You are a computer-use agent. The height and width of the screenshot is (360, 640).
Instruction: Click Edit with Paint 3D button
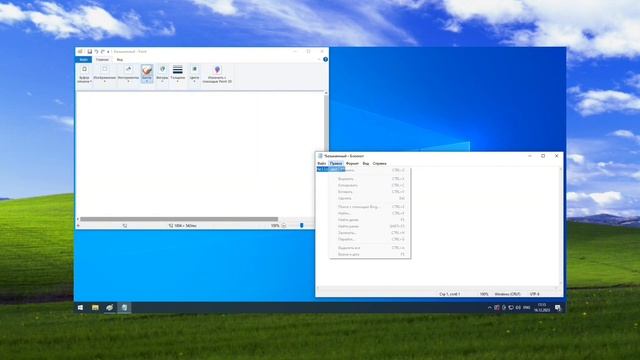[217, 74]
